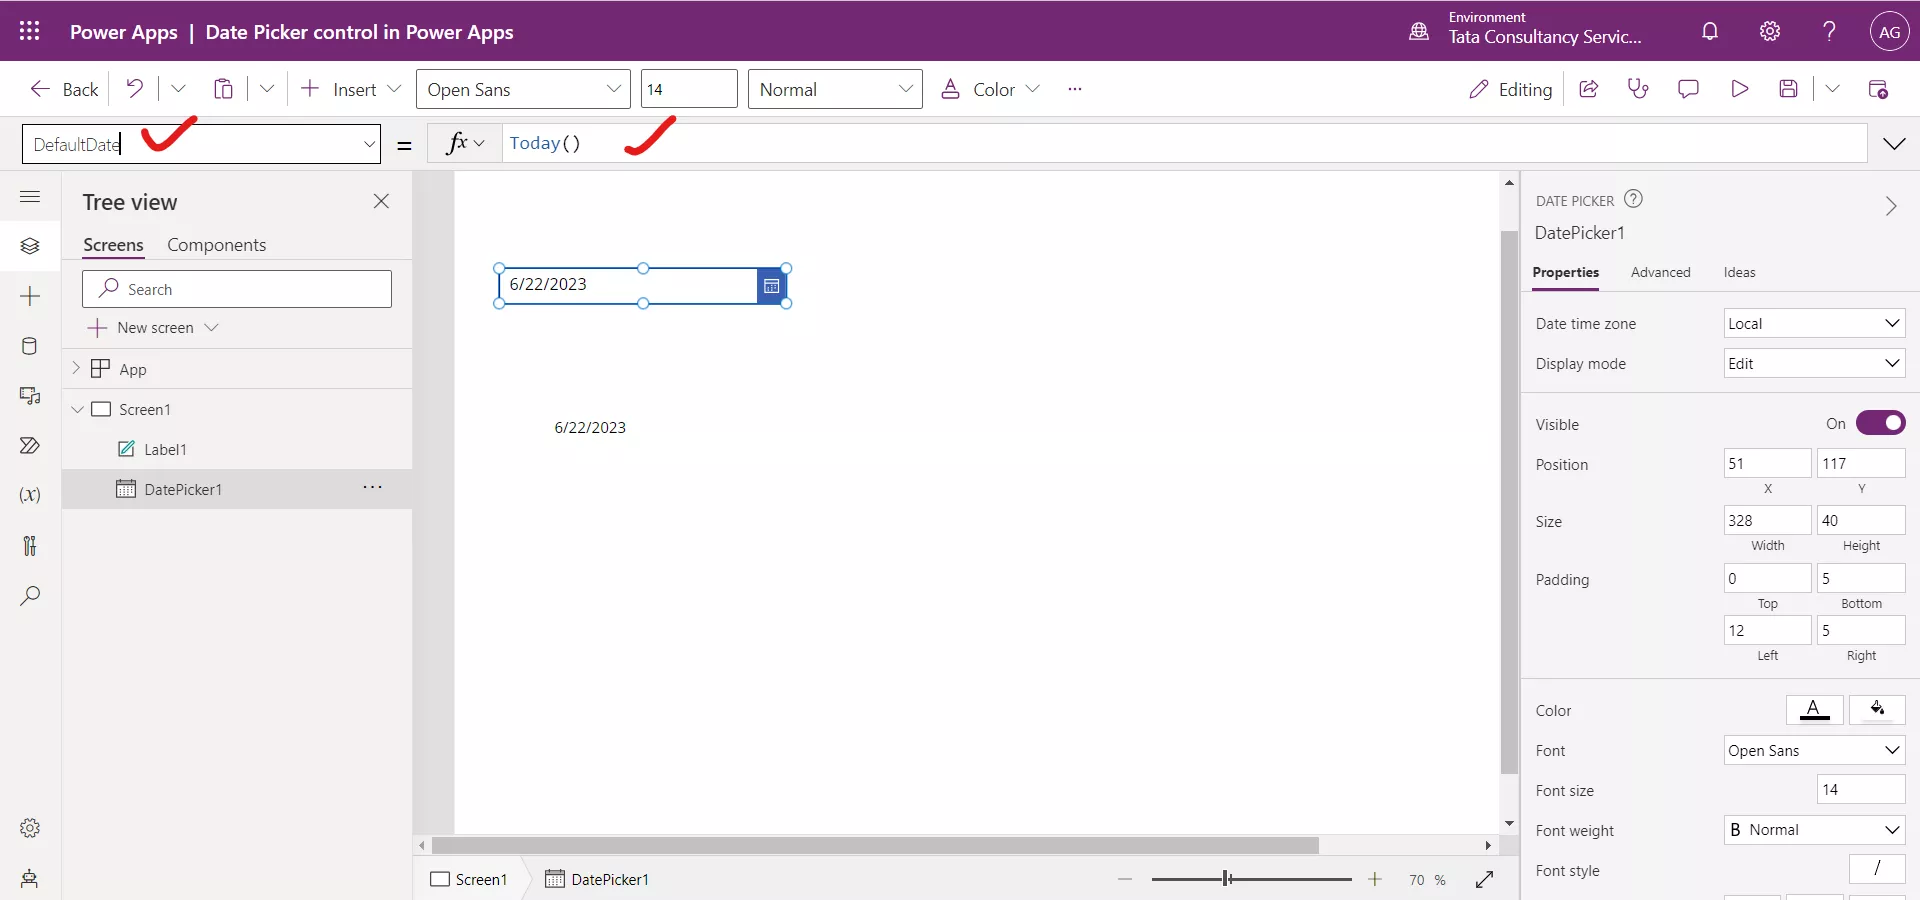Open the Data sources panel
The width and height of the screenshot is (1920, 900).
[x=30, y=347]
